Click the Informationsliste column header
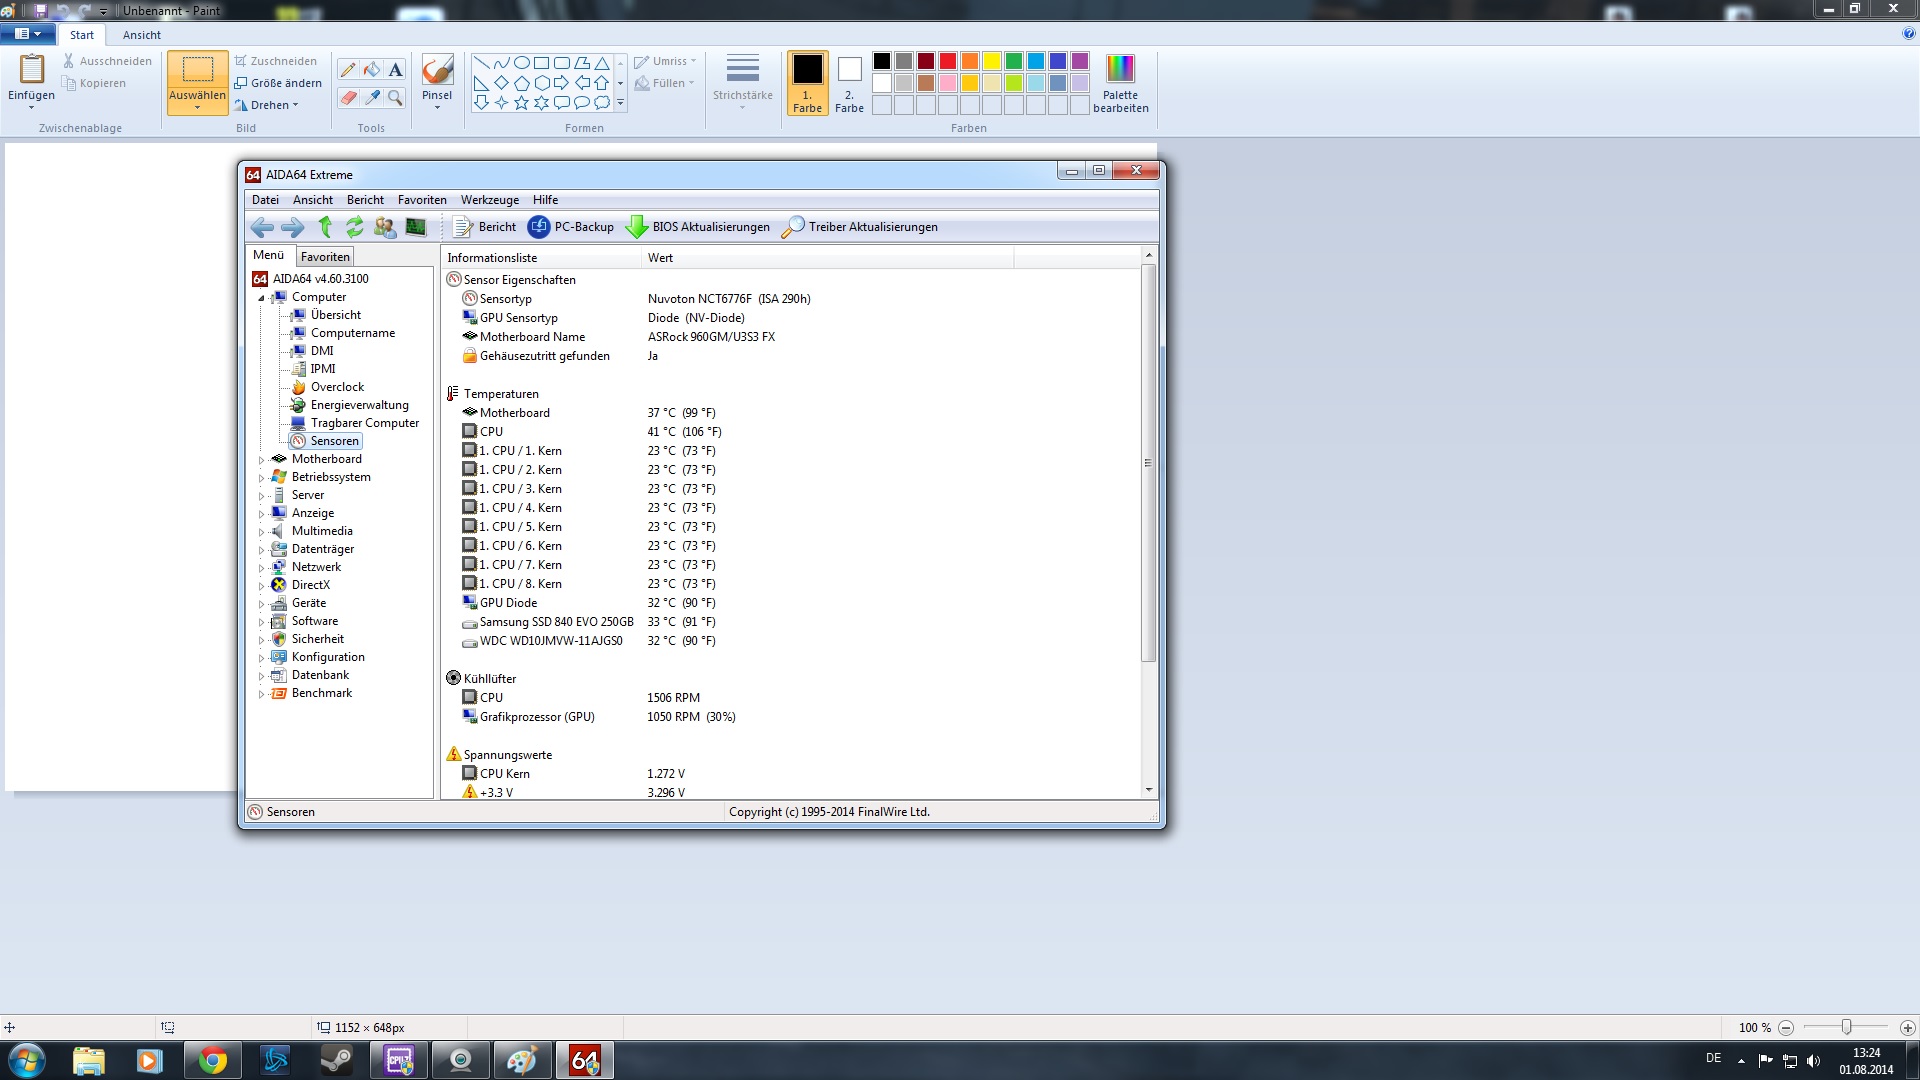 click(x=541, y=258)
